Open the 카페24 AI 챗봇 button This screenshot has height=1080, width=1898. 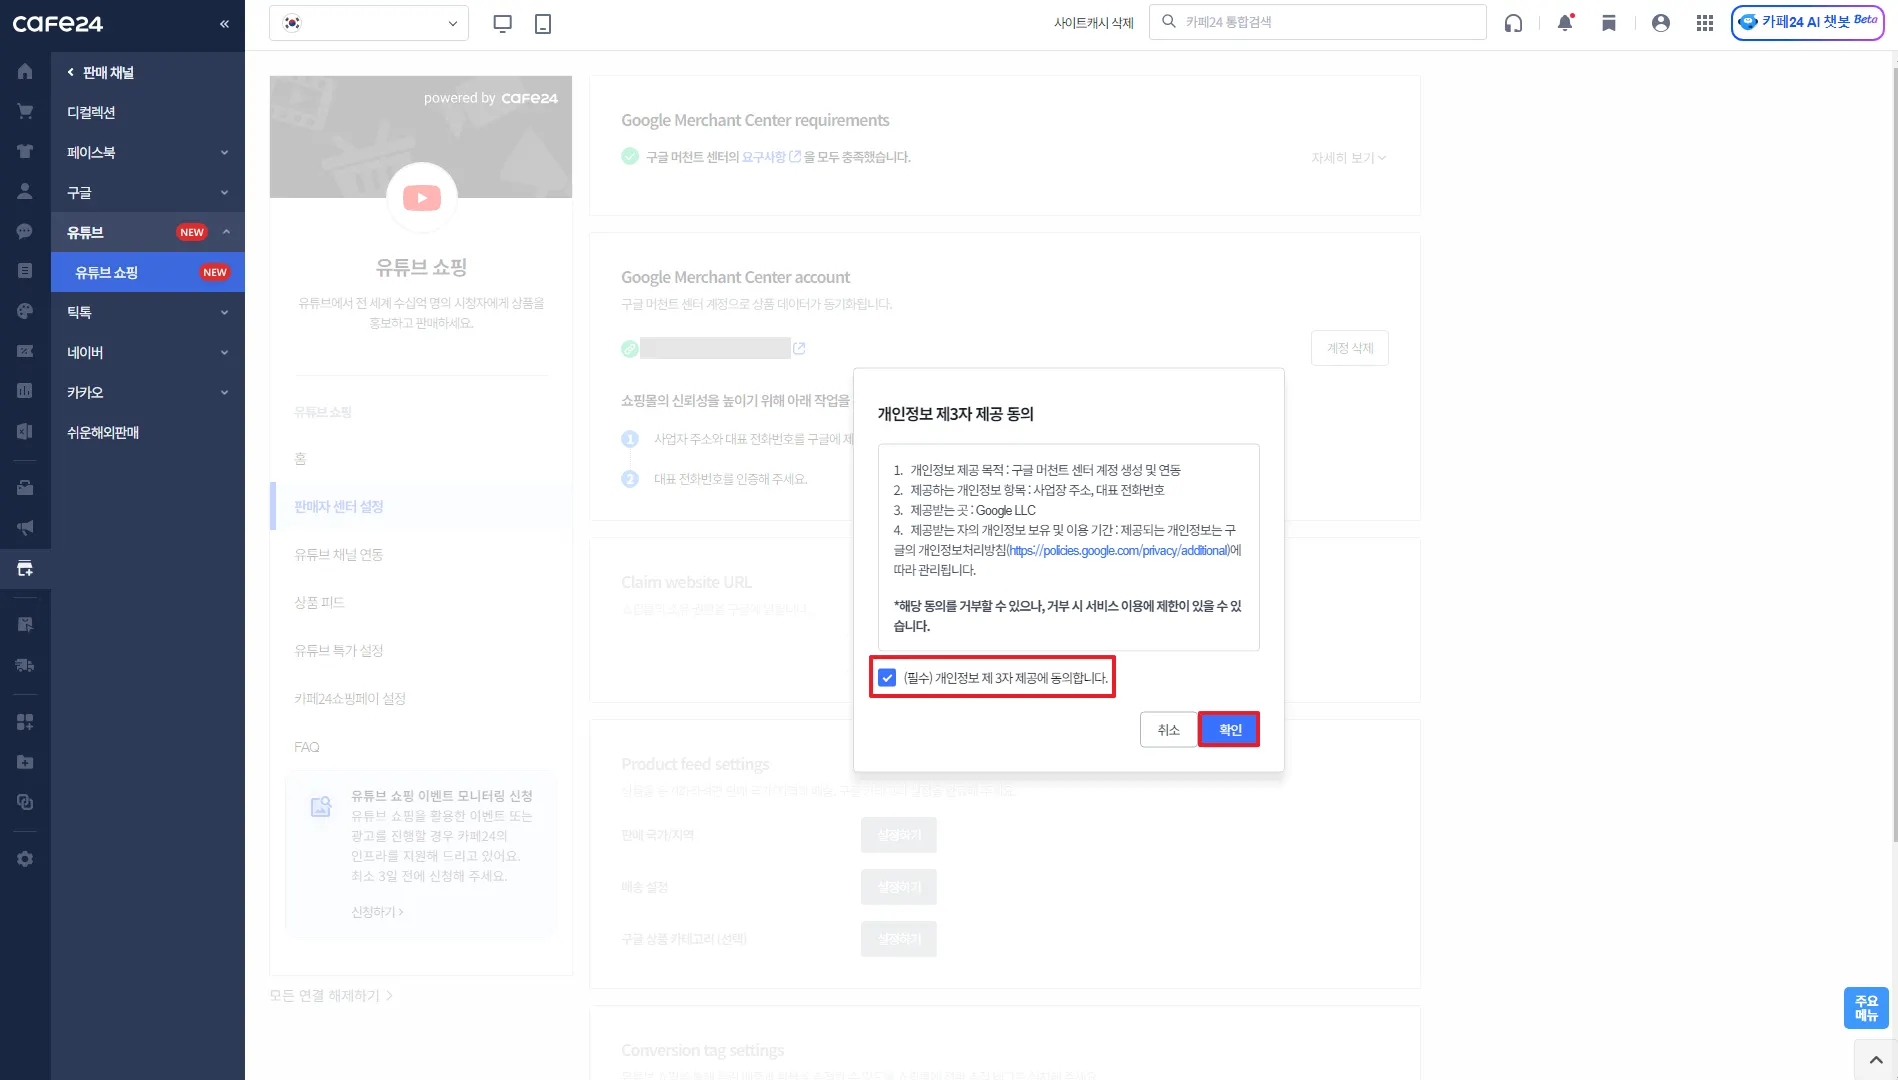coord(1807,22)
